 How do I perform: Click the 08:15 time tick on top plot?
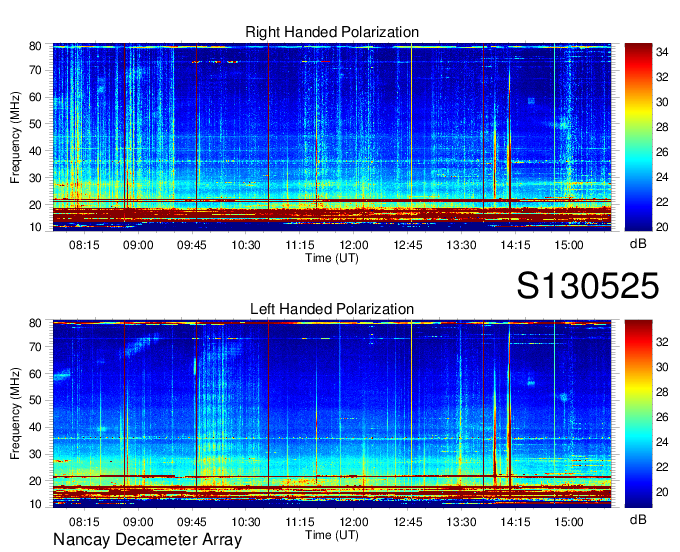pos(84,245)
